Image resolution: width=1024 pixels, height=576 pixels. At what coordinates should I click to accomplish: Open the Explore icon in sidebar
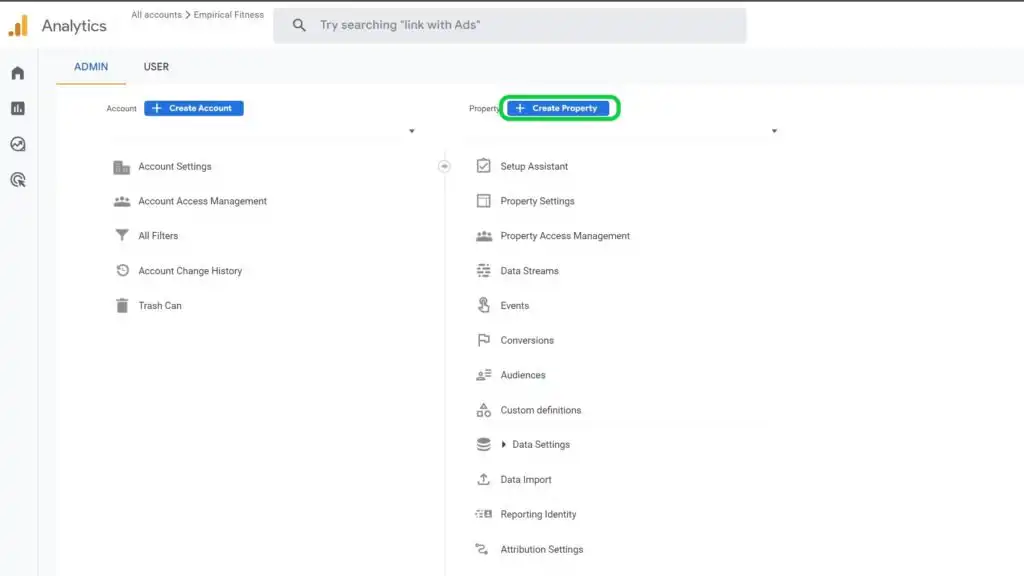tap(18, 144)
